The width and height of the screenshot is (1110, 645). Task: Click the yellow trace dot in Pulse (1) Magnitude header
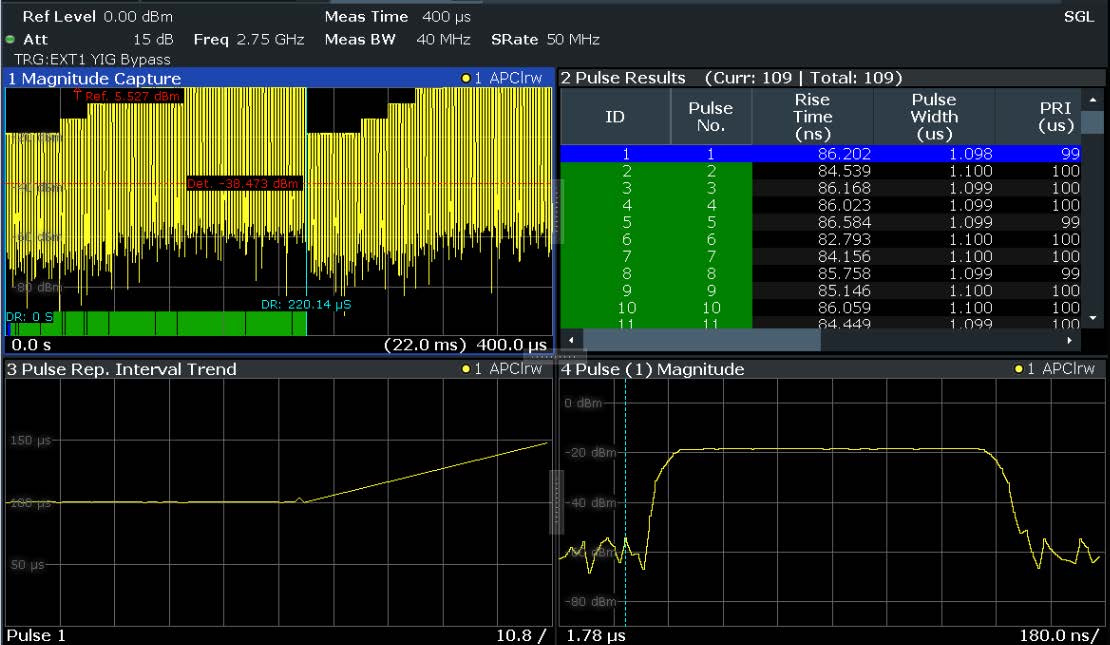click(1018, 369)
